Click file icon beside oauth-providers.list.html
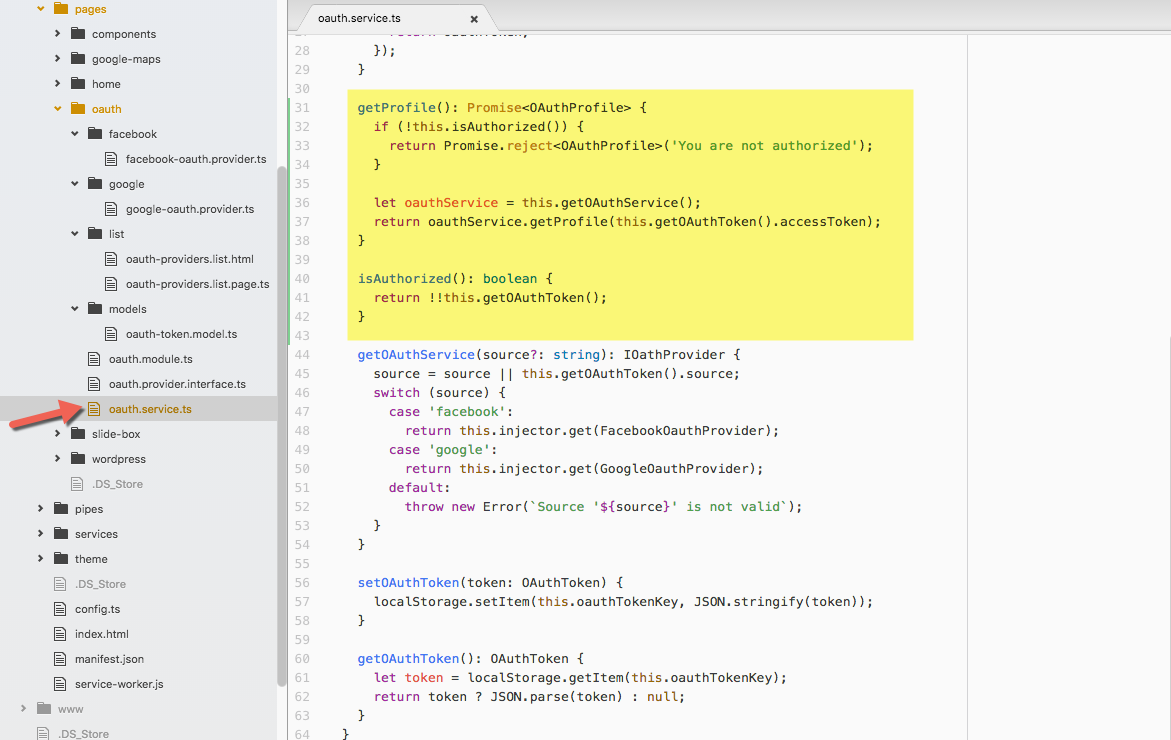1171x740 pixels. click(111, 258)
